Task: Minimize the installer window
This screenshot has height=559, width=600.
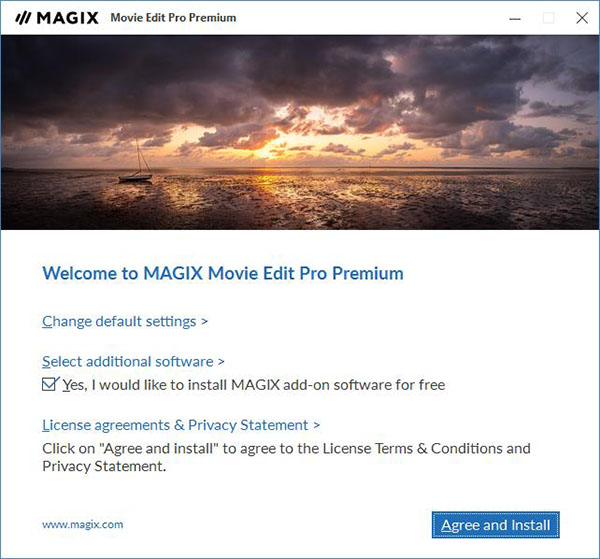Action: point(515,18)
